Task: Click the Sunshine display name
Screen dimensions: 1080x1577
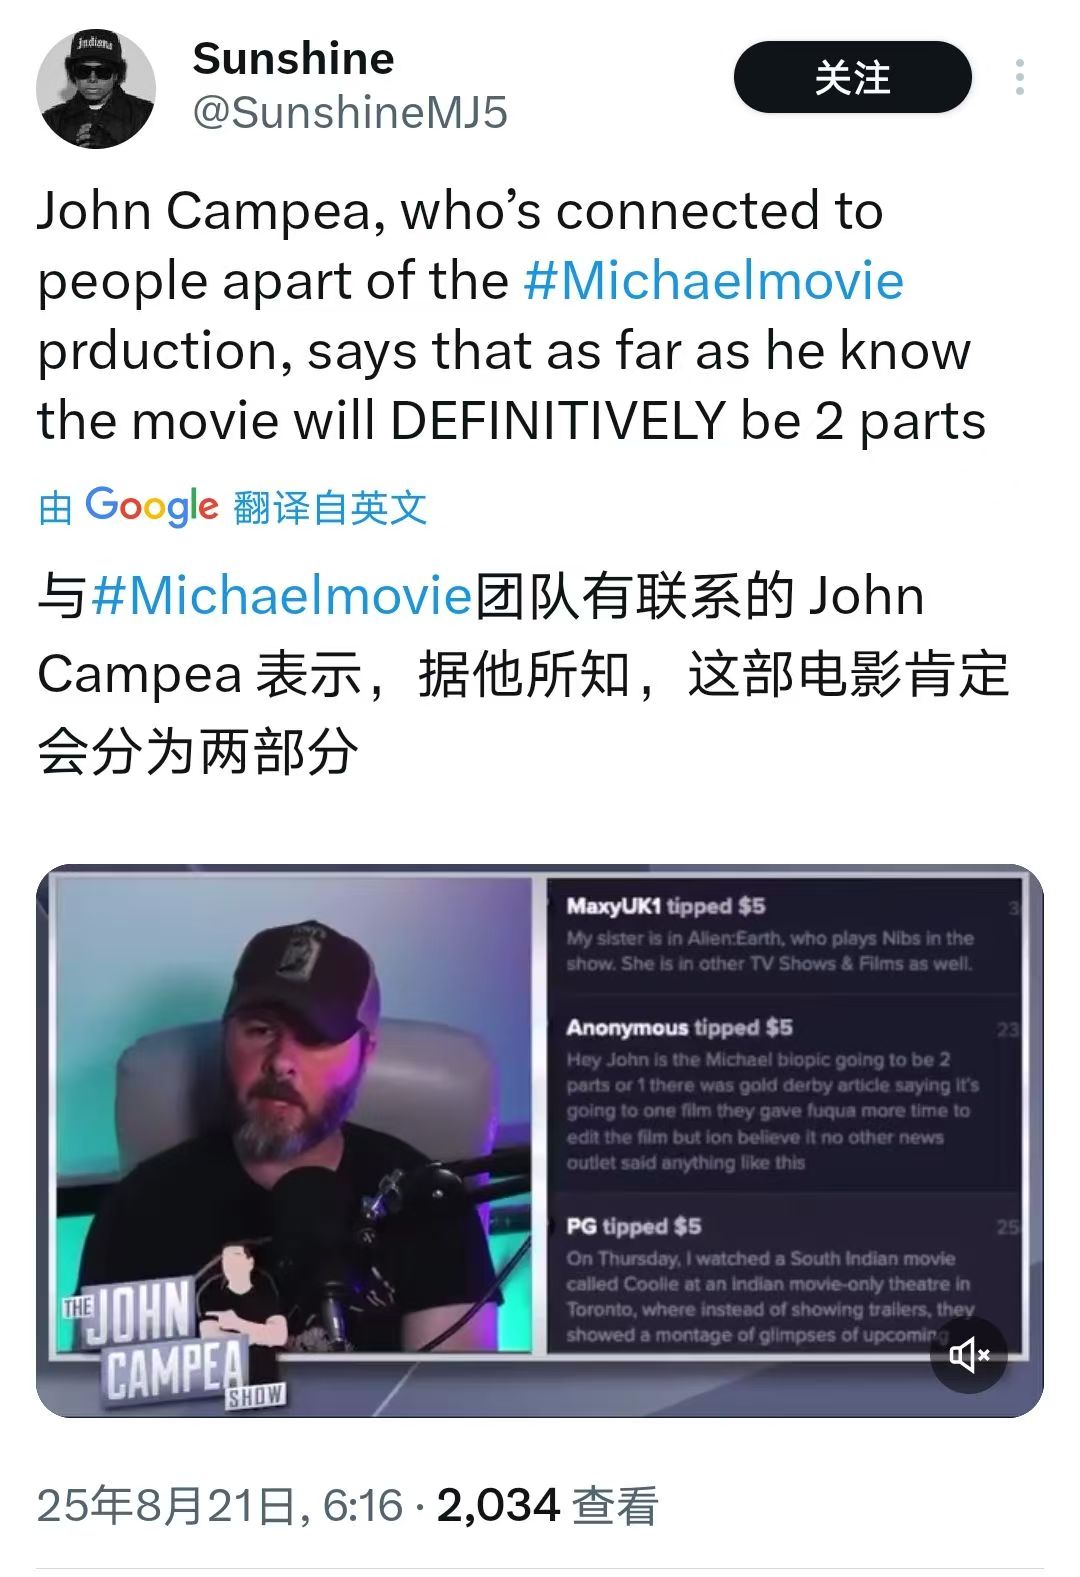Action: [293, 59]
